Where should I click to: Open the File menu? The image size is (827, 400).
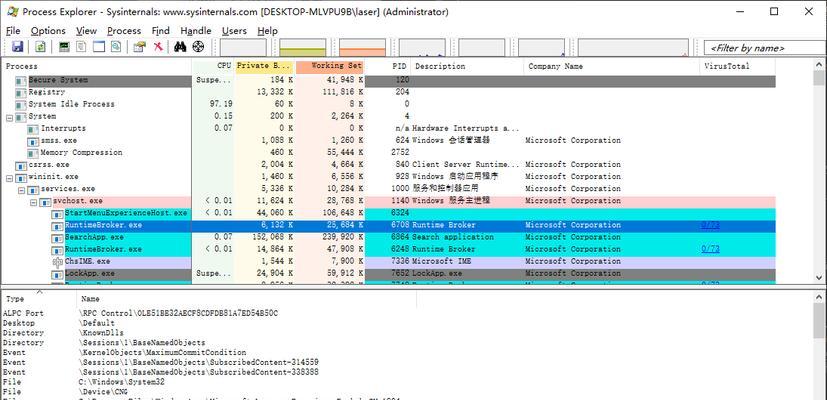click(x=13, y=31)
